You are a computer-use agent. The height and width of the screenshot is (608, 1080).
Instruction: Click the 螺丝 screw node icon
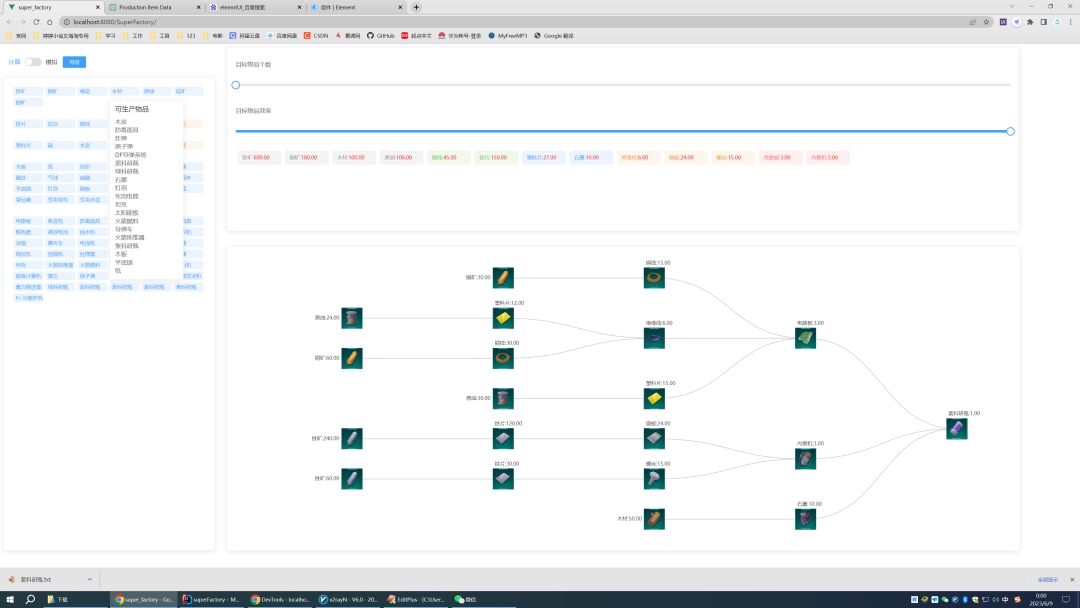click(654, 479)
